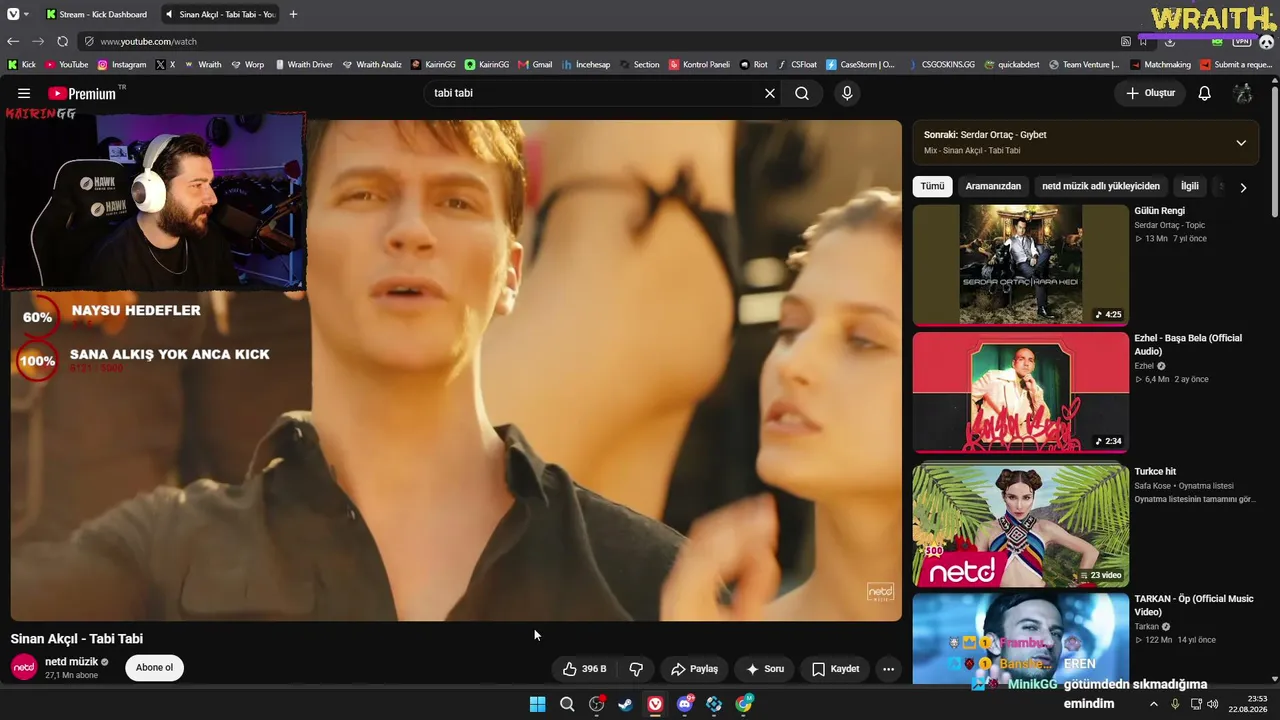Save the video with Kaydet
The image size is (1280, 720).
pyautogui.click(x=835, y=669)
